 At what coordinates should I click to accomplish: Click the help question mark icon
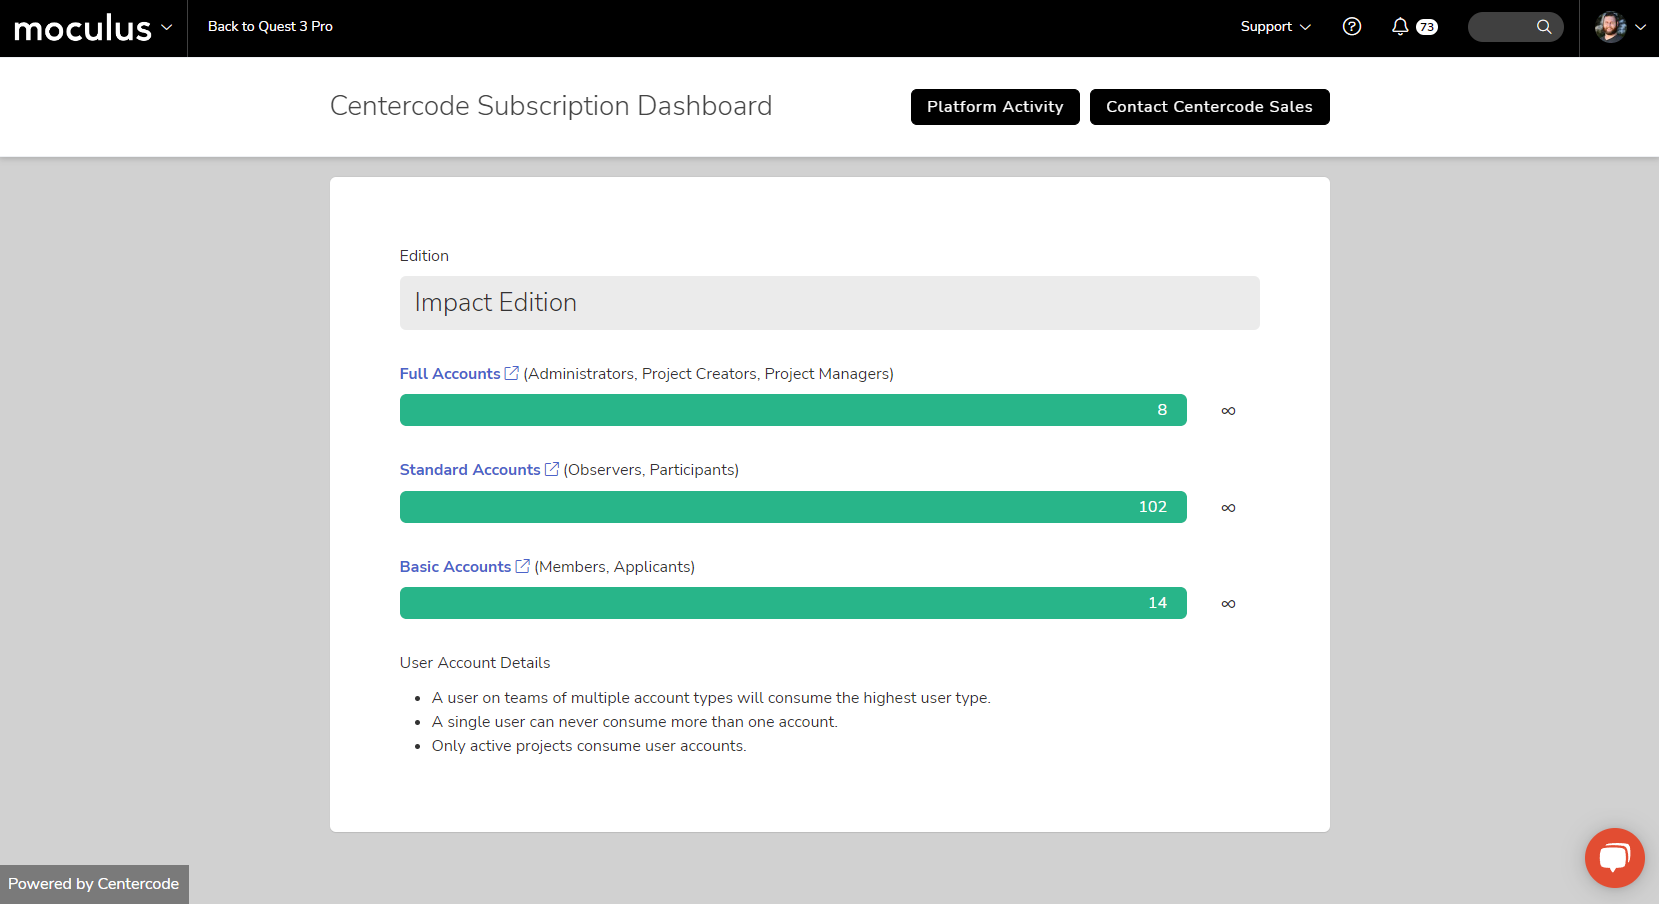tap(1351, 27)
